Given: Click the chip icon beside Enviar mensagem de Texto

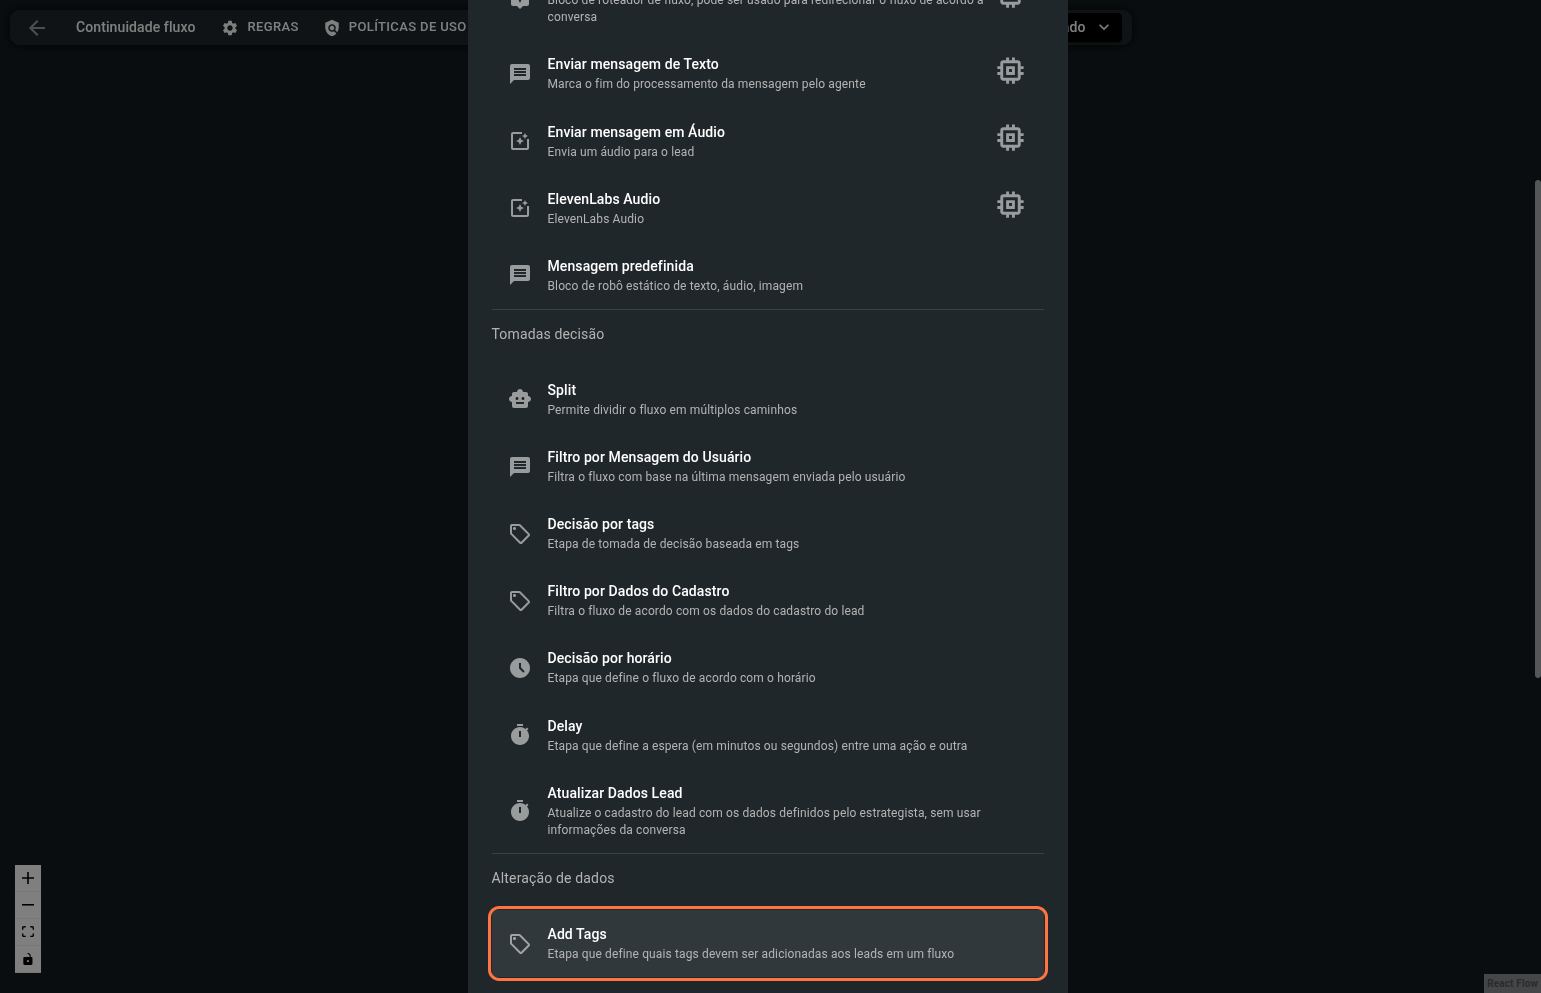Looking at the screenshot, I should (1010, 71).
